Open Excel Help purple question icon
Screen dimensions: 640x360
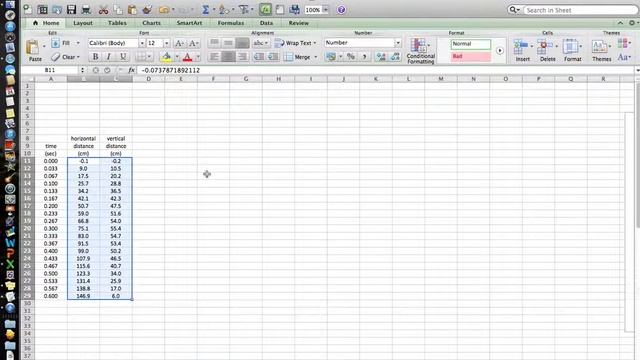click(341, 10)
